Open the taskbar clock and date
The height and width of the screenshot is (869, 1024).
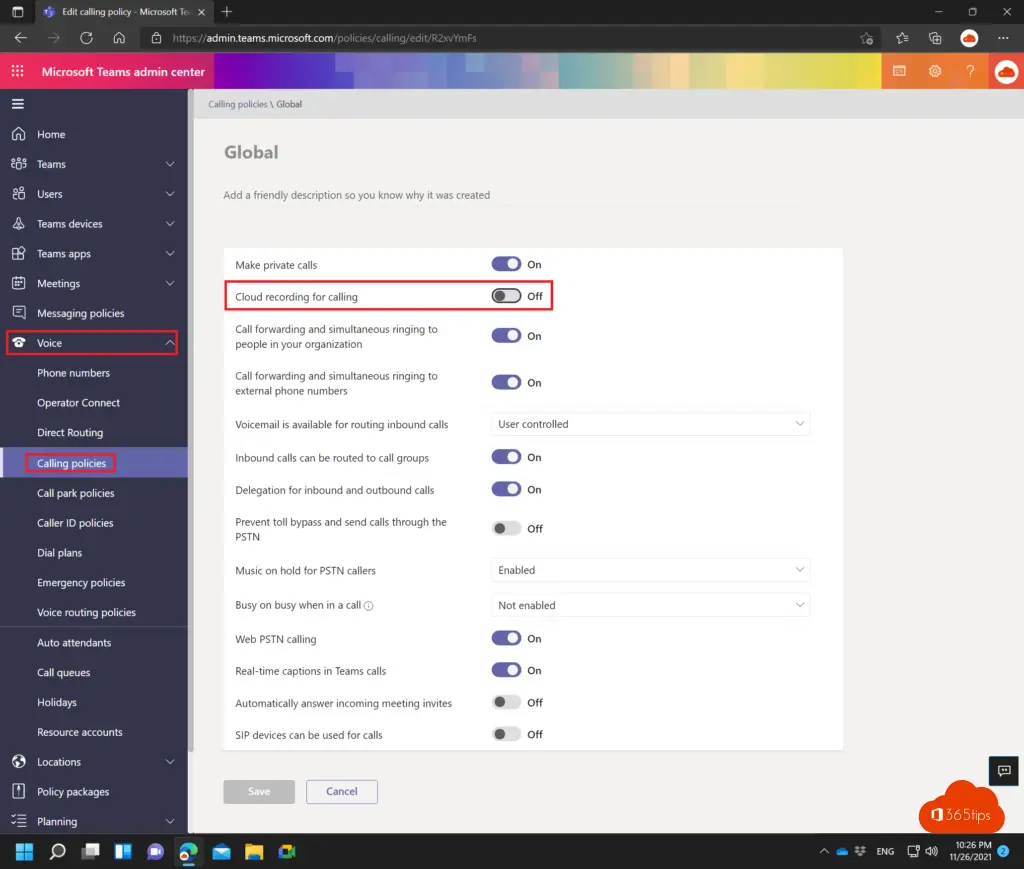(970, 851)
